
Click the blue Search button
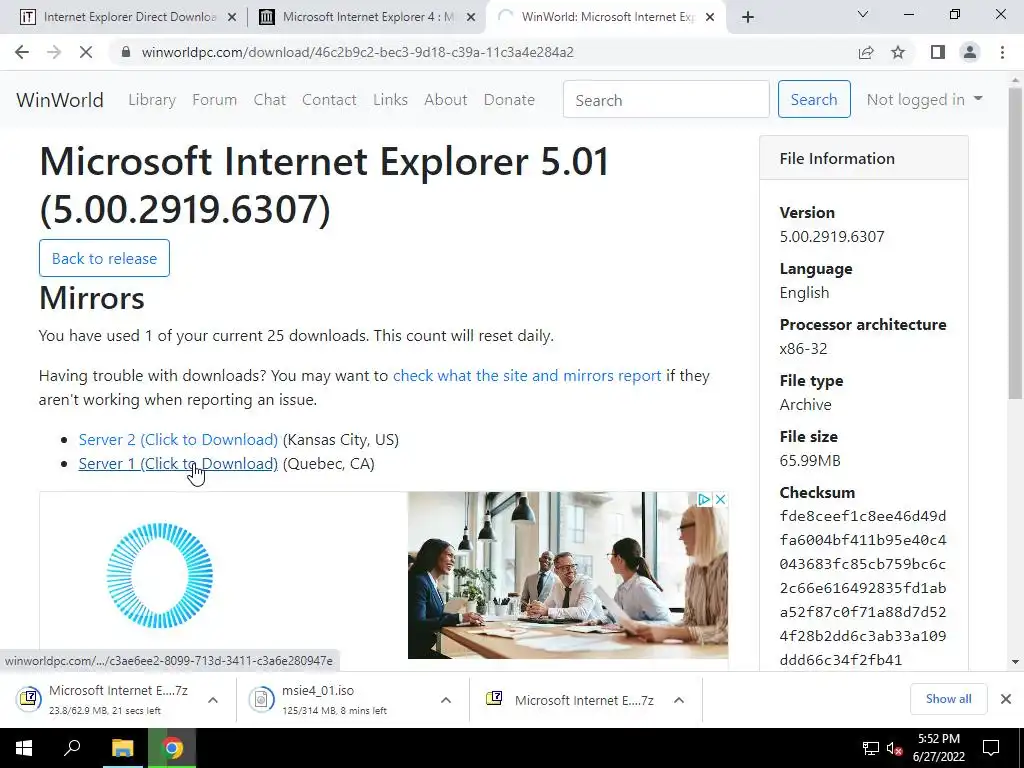coord(814,99)
